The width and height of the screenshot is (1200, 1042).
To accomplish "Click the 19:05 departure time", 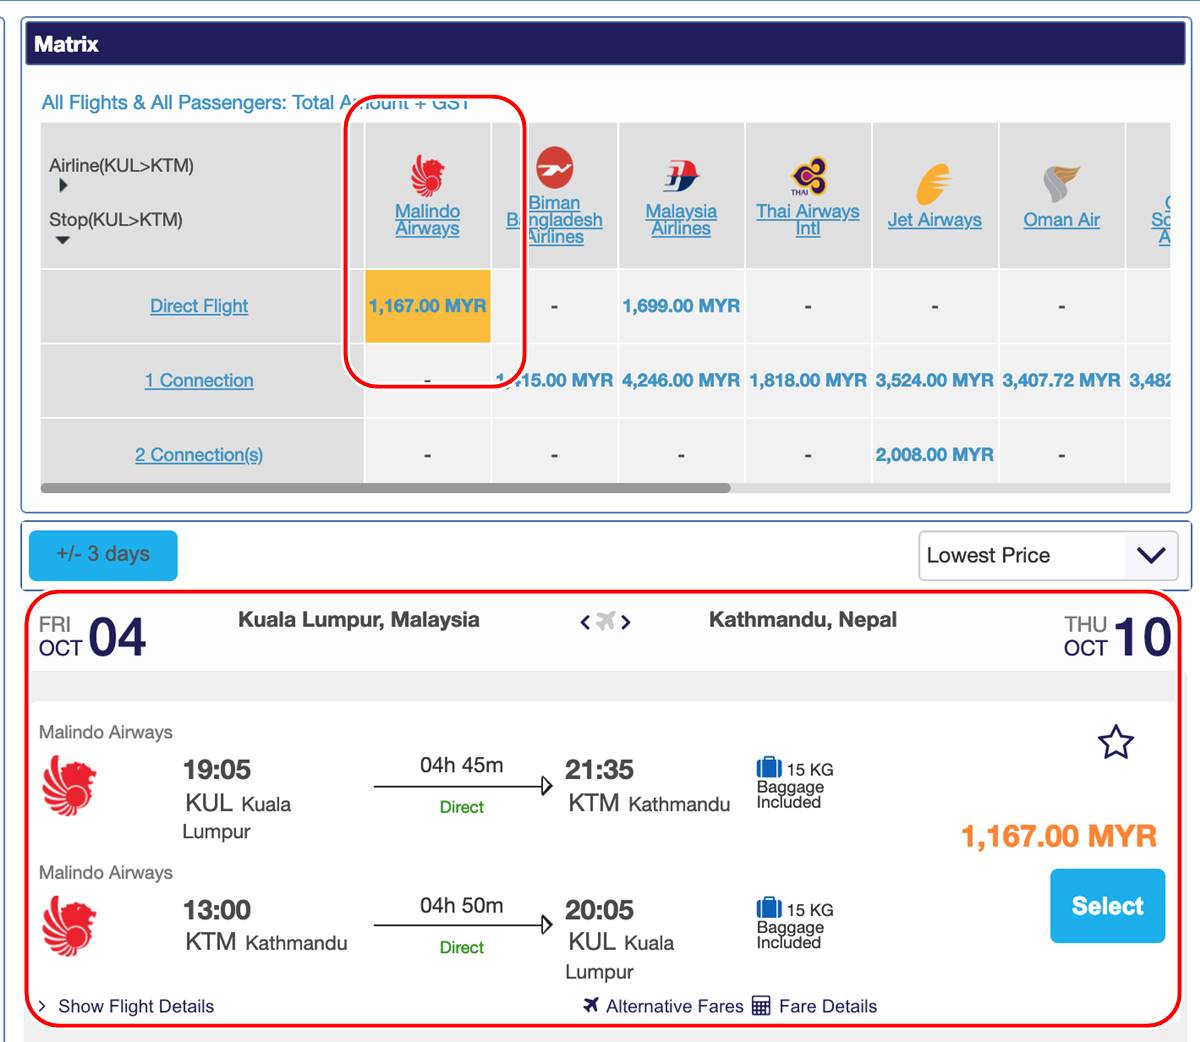I will (216, 770).
